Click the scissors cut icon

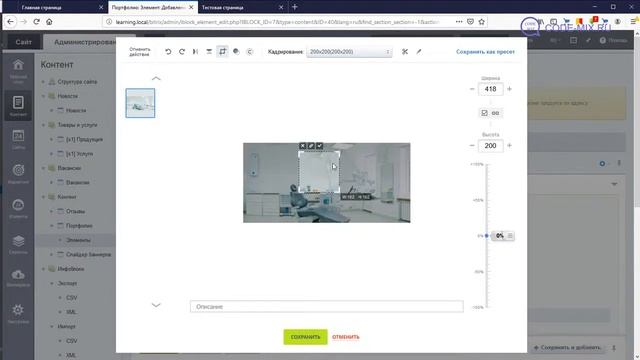(x=405, y=51)
